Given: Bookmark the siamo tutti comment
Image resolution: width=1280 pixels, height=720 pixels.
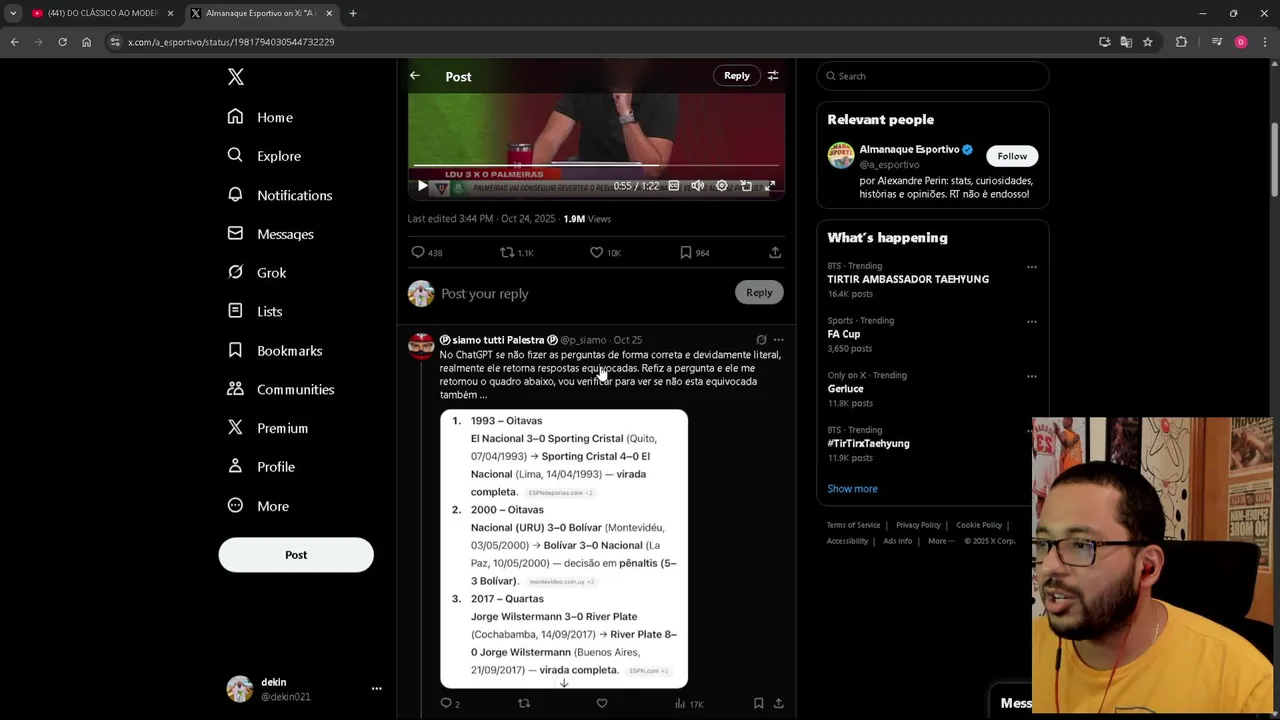Looking at the screenshot, I should [758, 704].
